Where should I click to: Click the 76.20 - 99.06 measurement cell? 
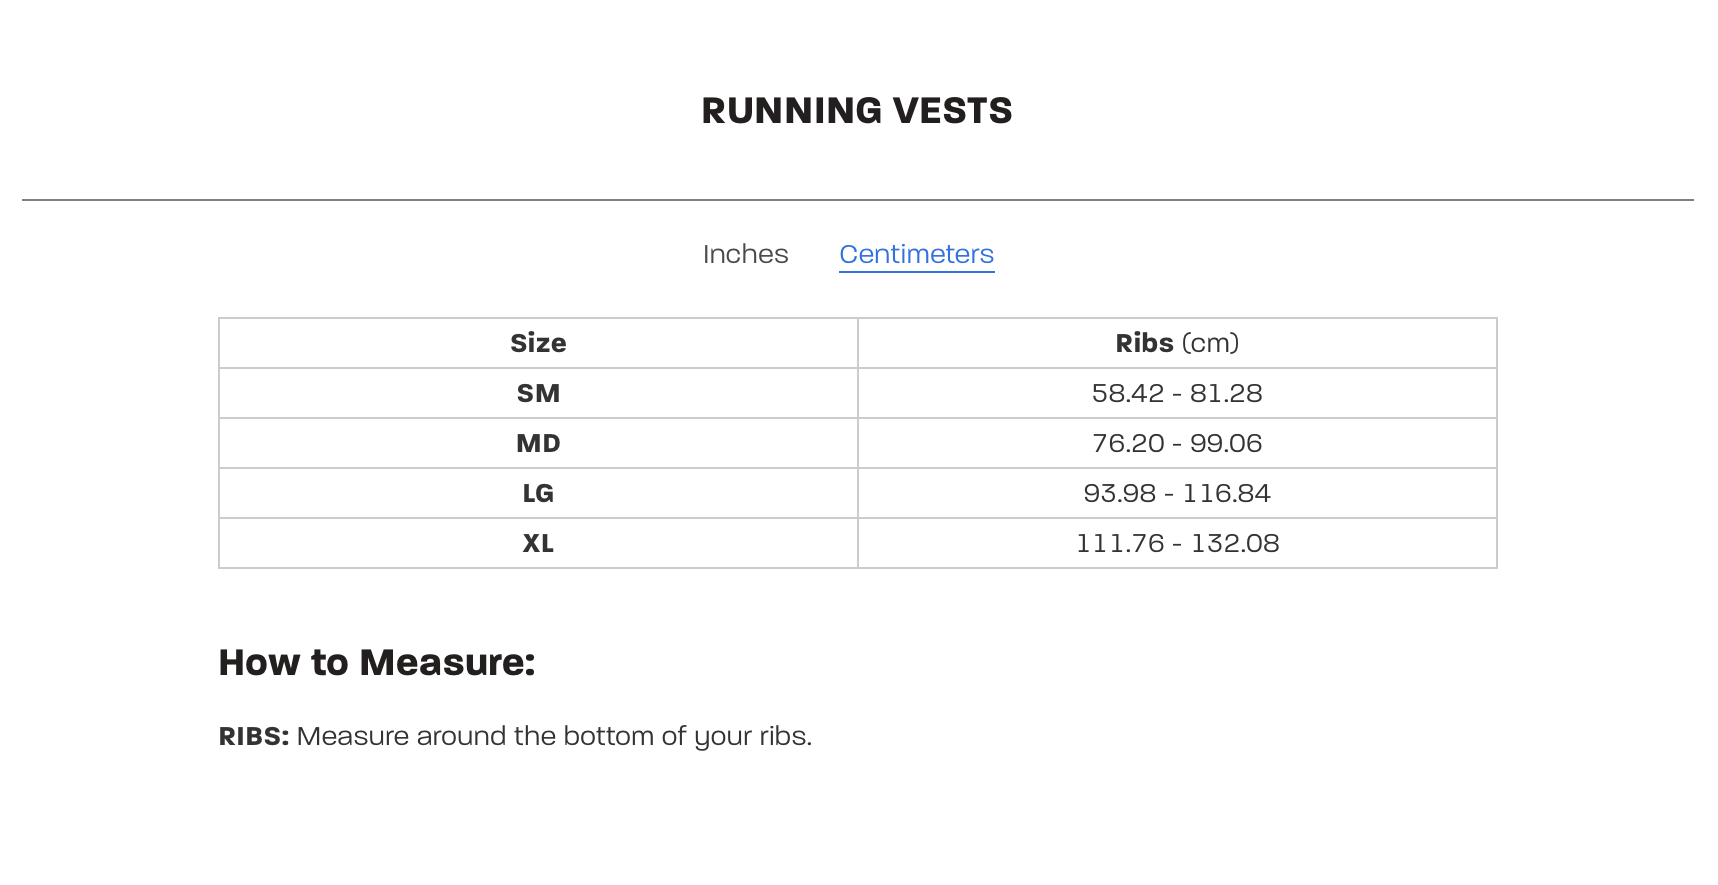pyautogui.click(x=1177, y=443)
